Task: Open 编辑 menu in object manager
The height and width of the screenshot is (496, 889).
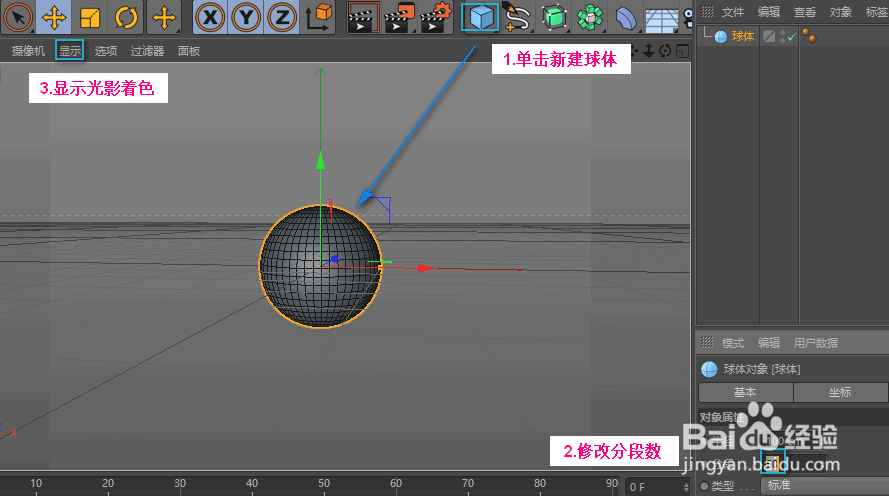Action: coord(769,12)
